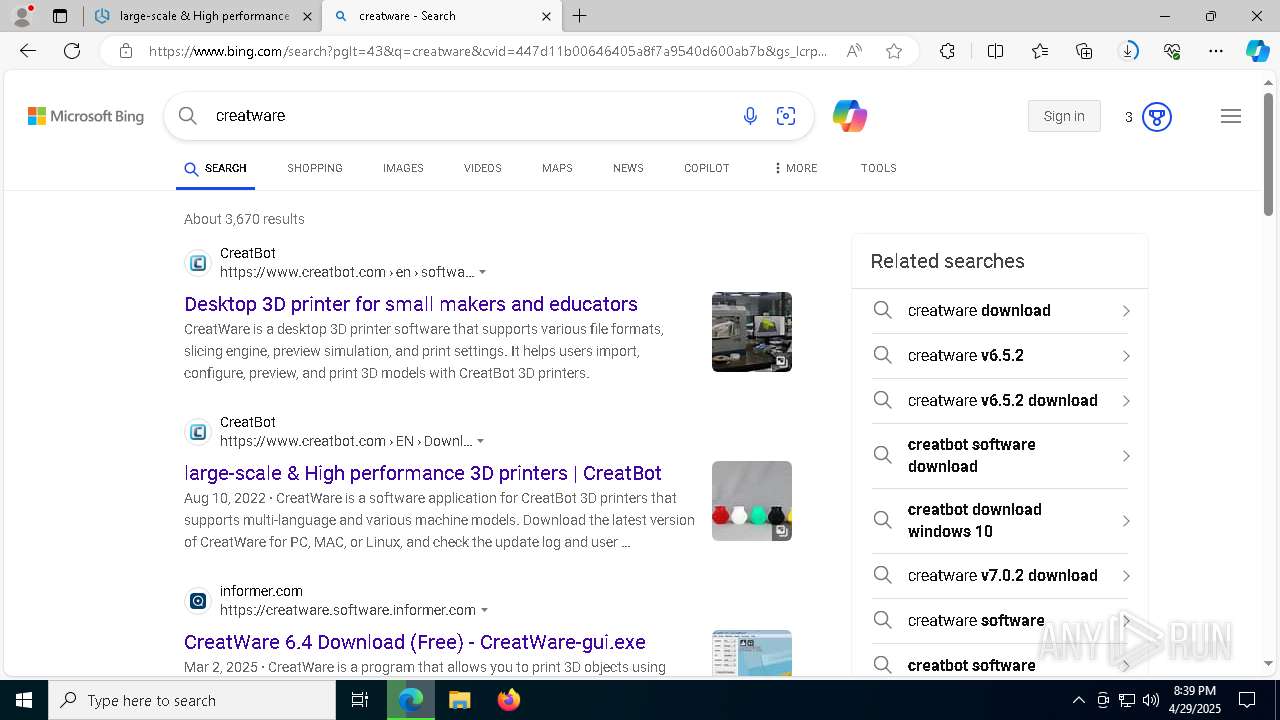View site information lock icon
This screenshot has width=1280, height=720.
click(125, 51)
